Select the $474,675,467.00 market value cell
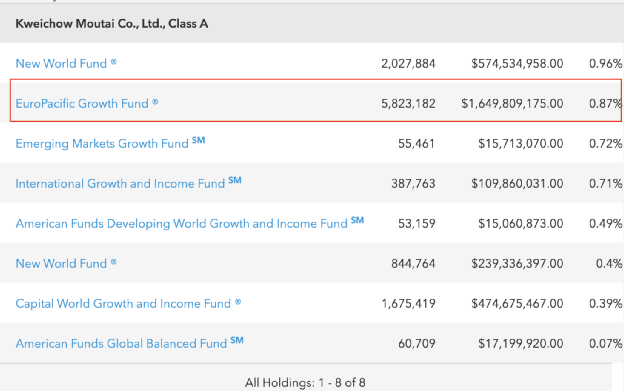This screenshot has height=391, width=624. tap(517, 303)
